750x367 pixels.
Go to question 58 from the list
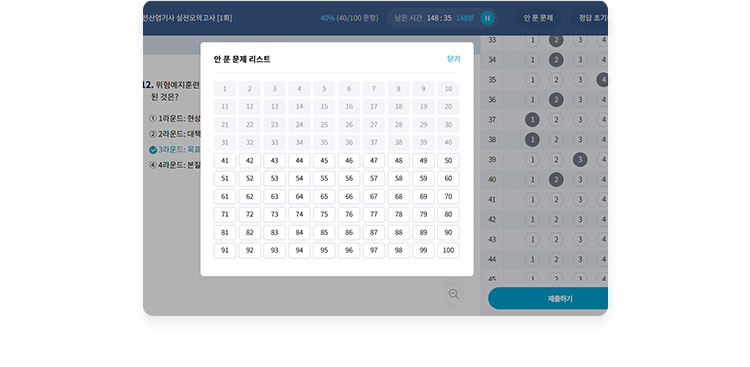pos(398,178)
